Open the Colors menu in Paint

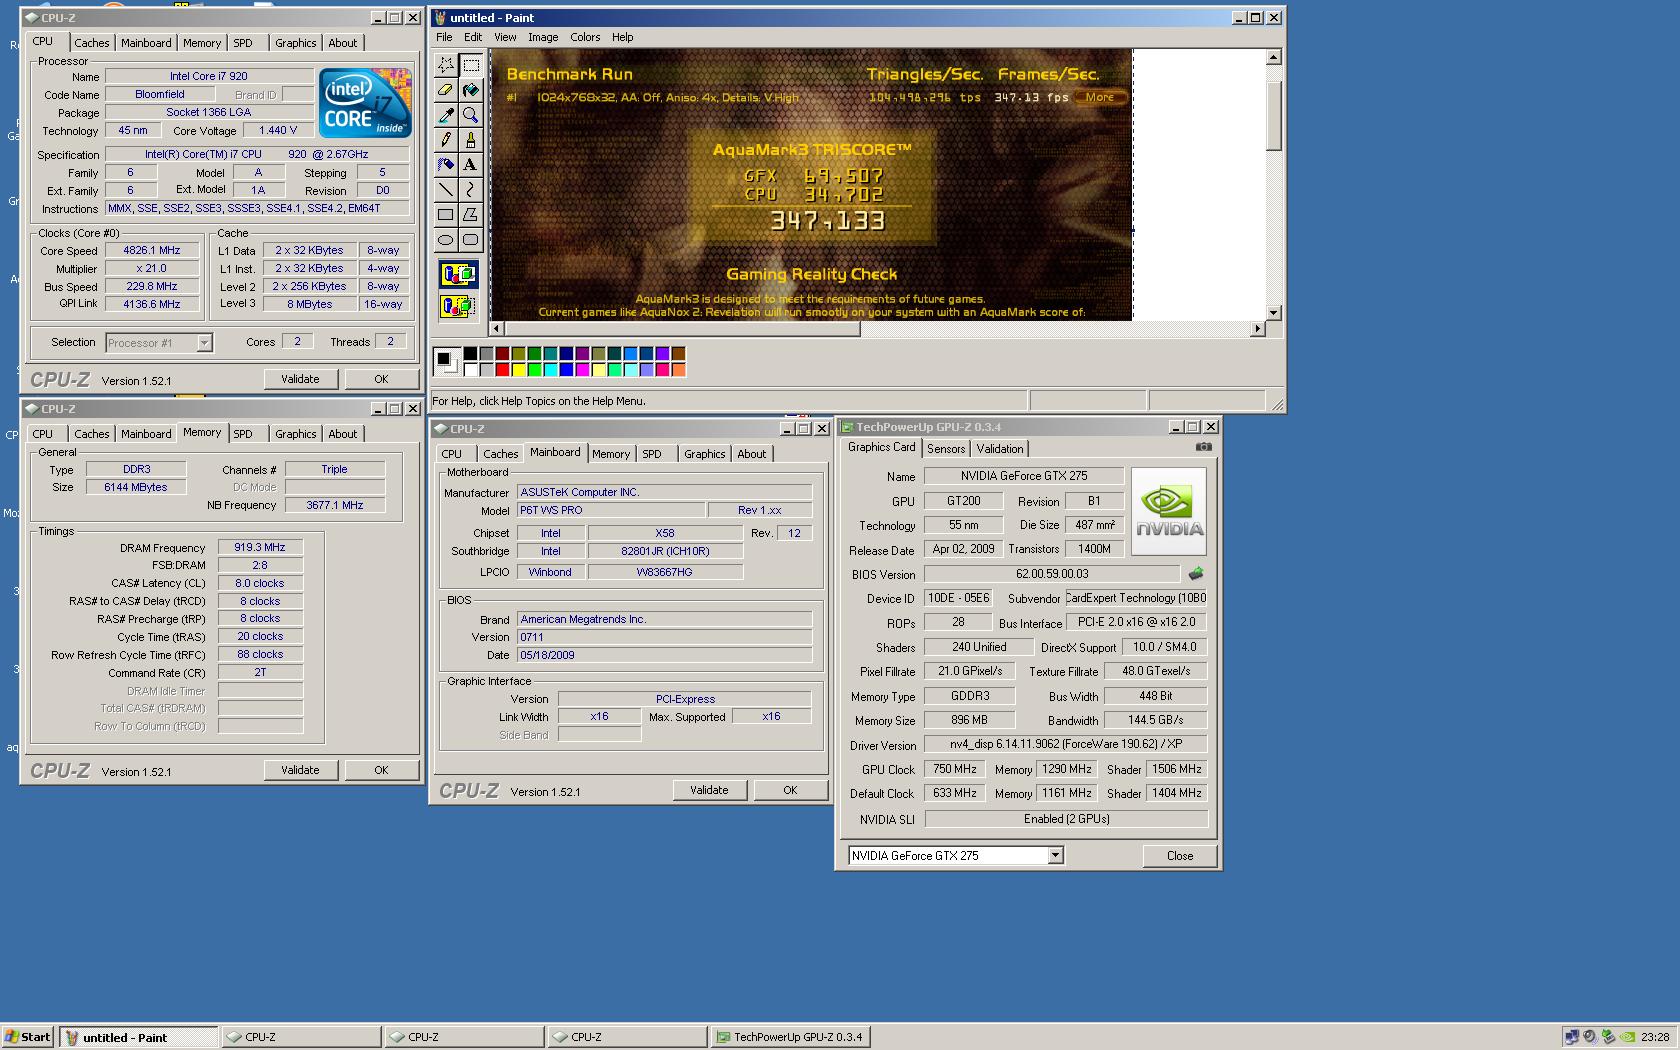click(x=585, y=37)
